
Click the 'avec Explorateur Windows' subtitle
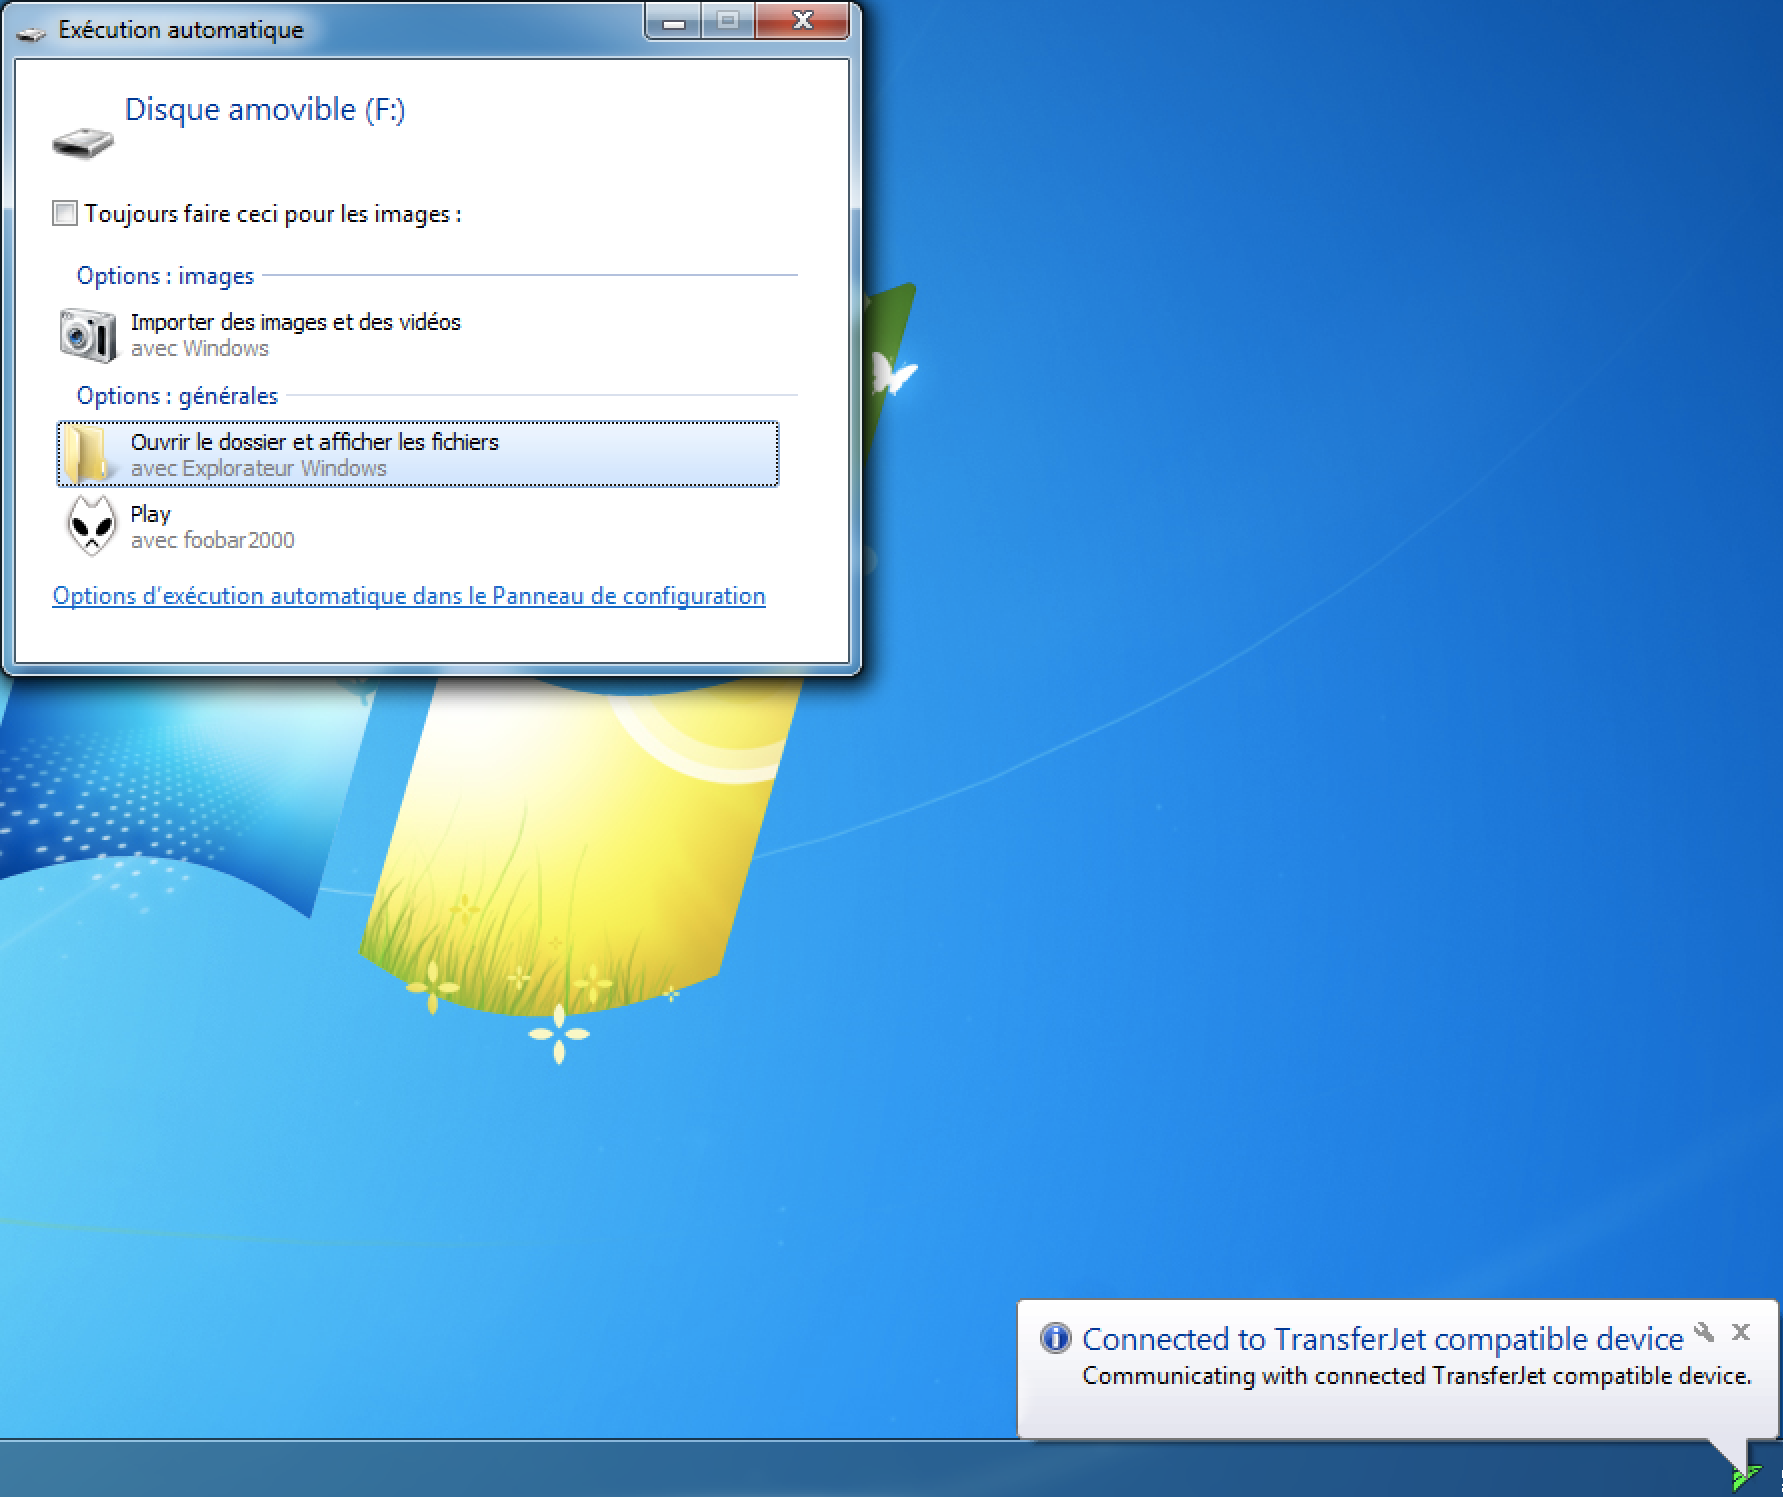[259, 469]
